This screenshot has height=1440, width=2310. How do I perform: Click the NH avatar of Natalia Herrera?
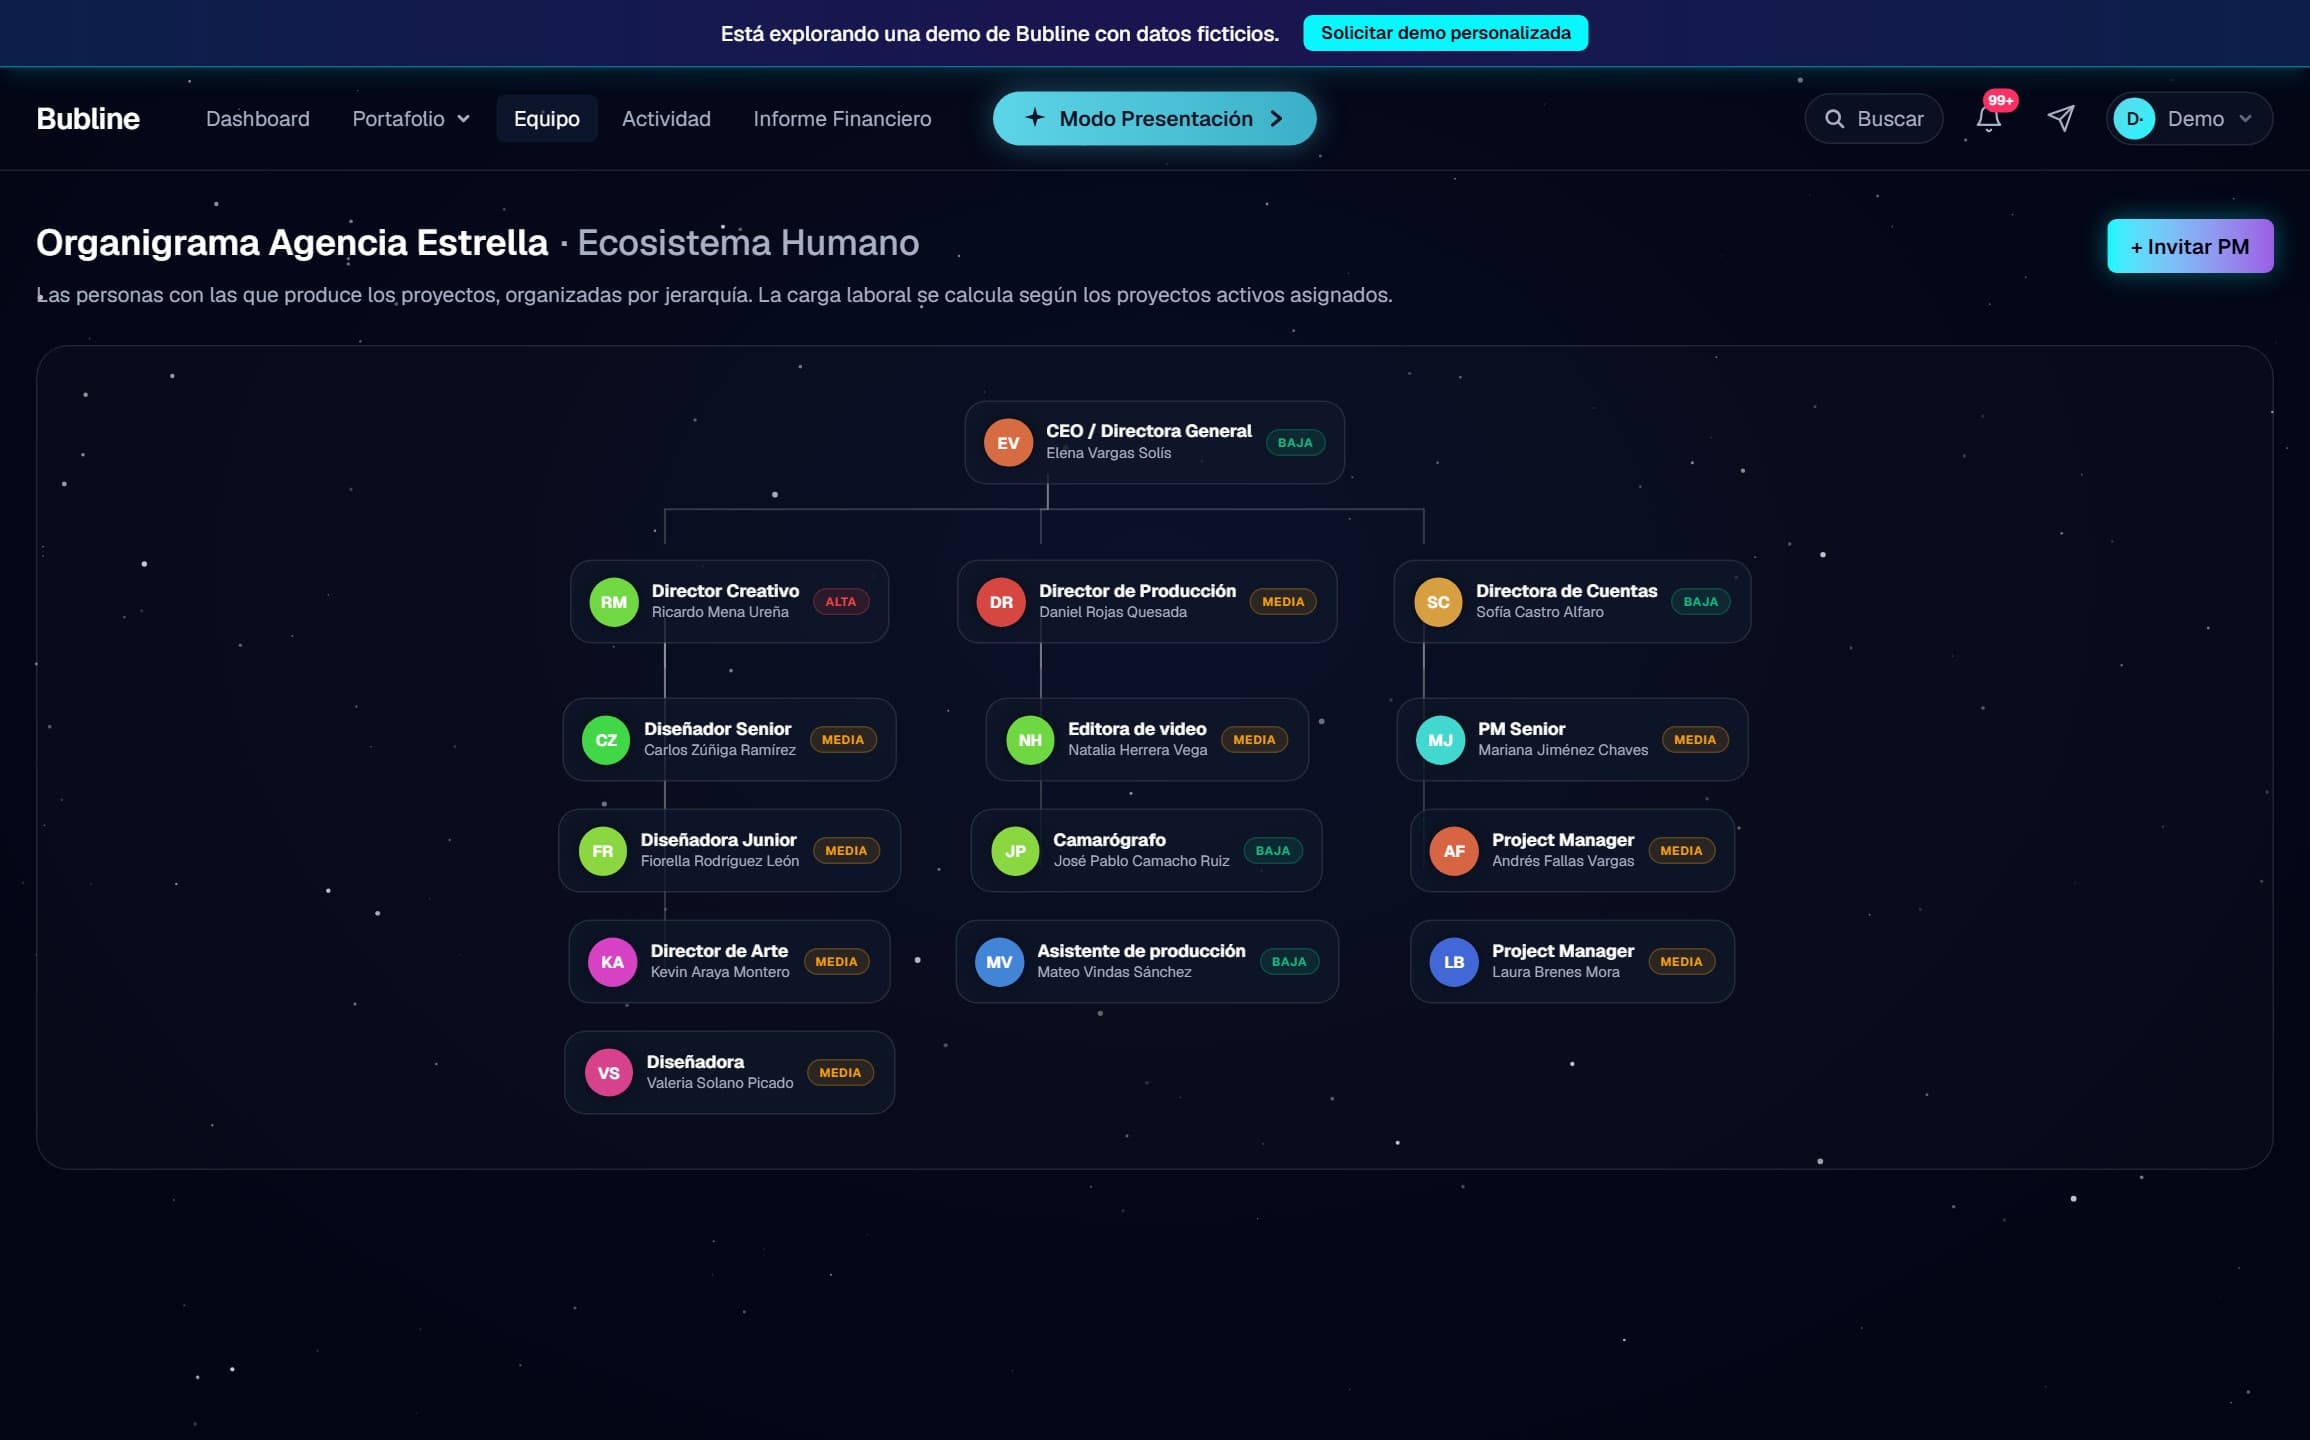pos(1030,740)
